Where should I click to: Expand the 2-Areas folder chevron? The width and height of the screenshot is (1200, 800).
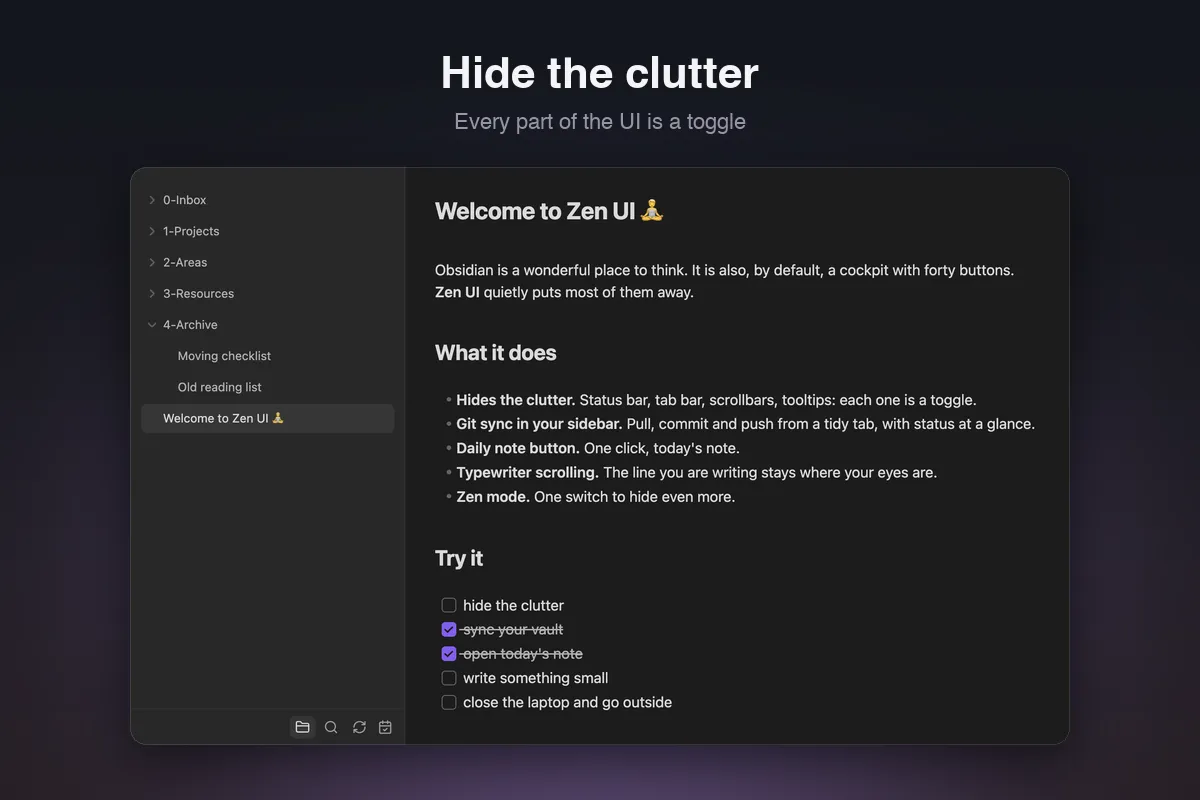coord(152,262)
